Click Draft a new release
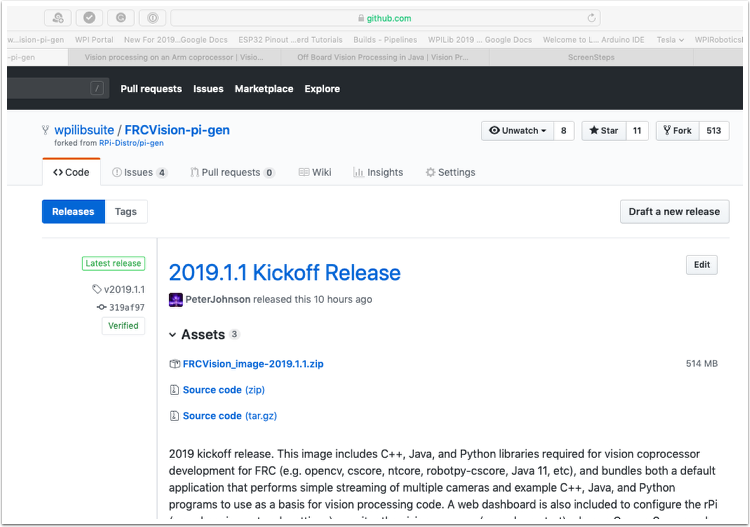The height and width of the screenshot is (527, 750). click(x=674, y=212)
